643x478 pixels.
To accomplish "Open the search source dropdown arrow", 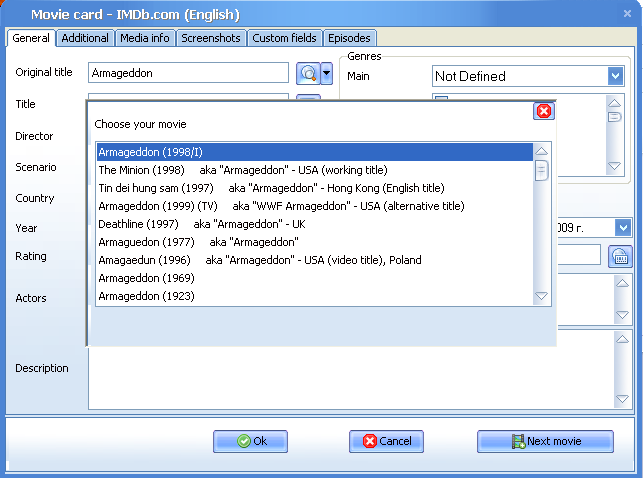I will pos(326,73).
